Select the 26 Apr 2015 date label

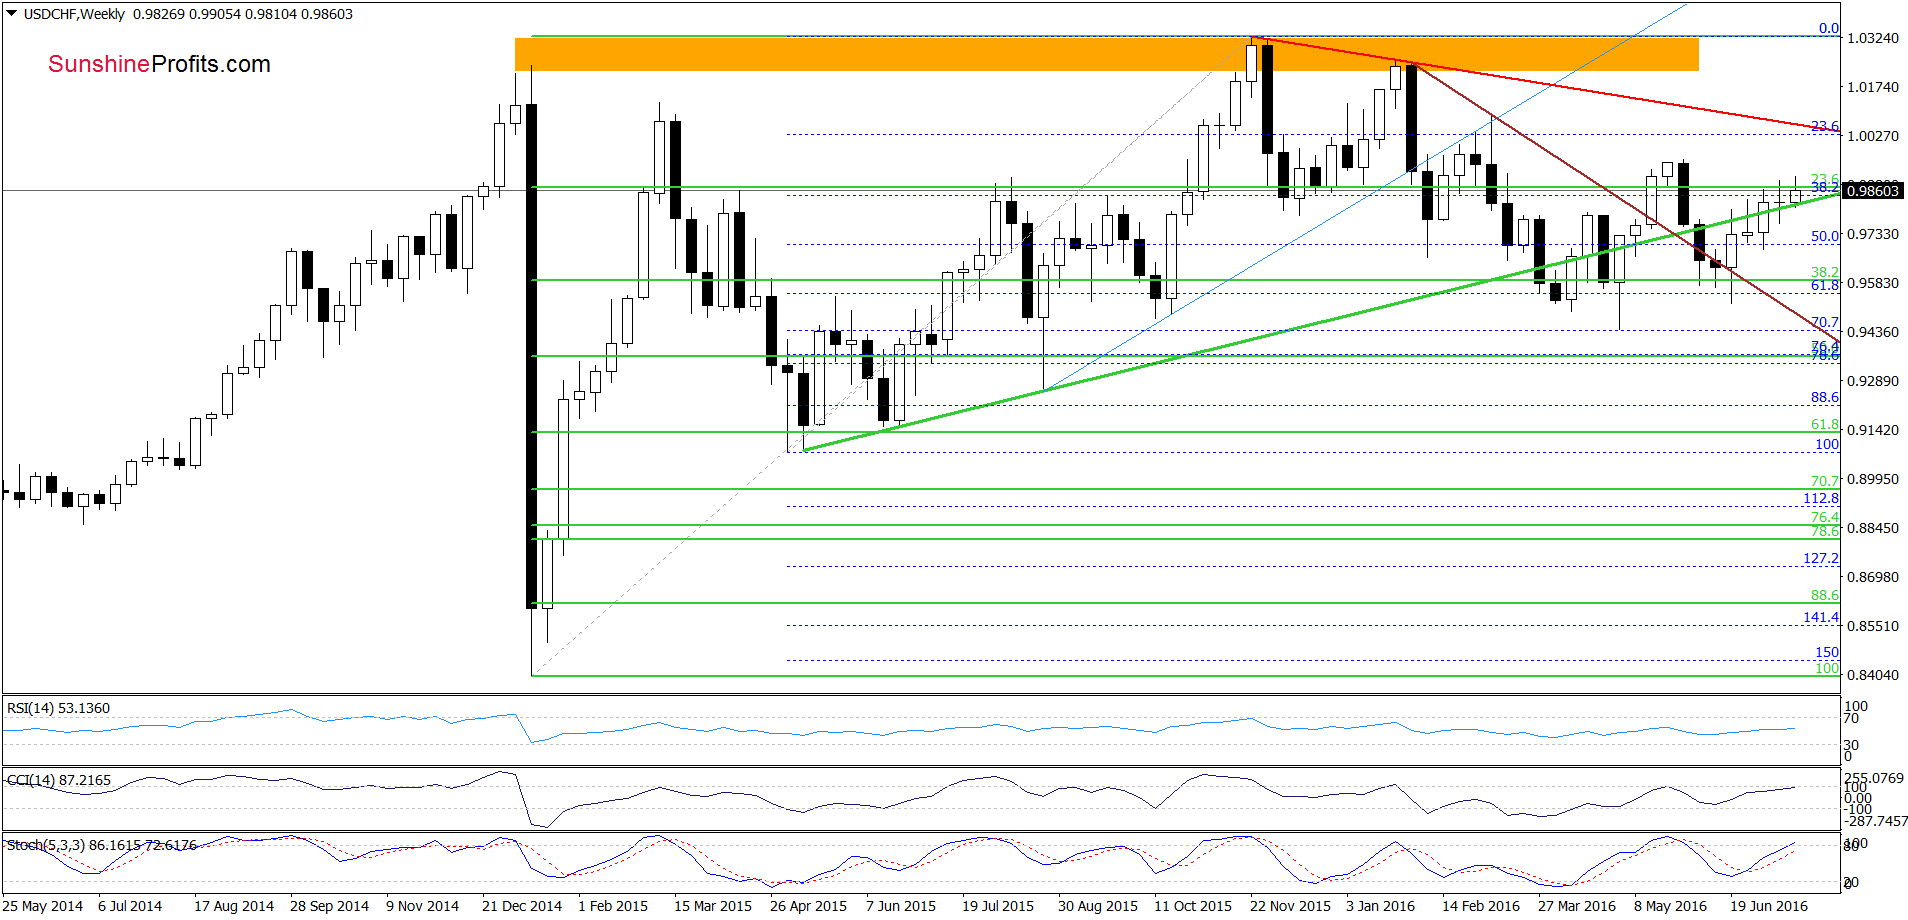click(808, 906)
